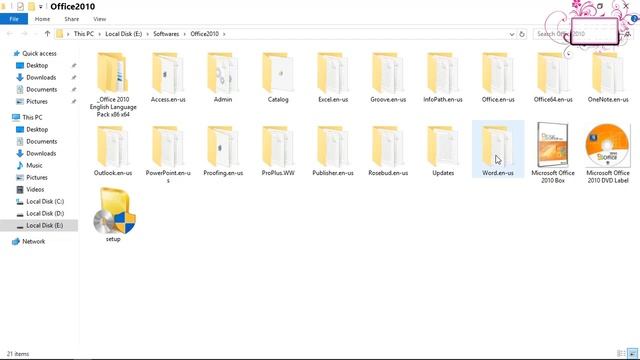Select the OneNote.en-us folder
This screenshot has height=360, width=640.
[608, 78]
